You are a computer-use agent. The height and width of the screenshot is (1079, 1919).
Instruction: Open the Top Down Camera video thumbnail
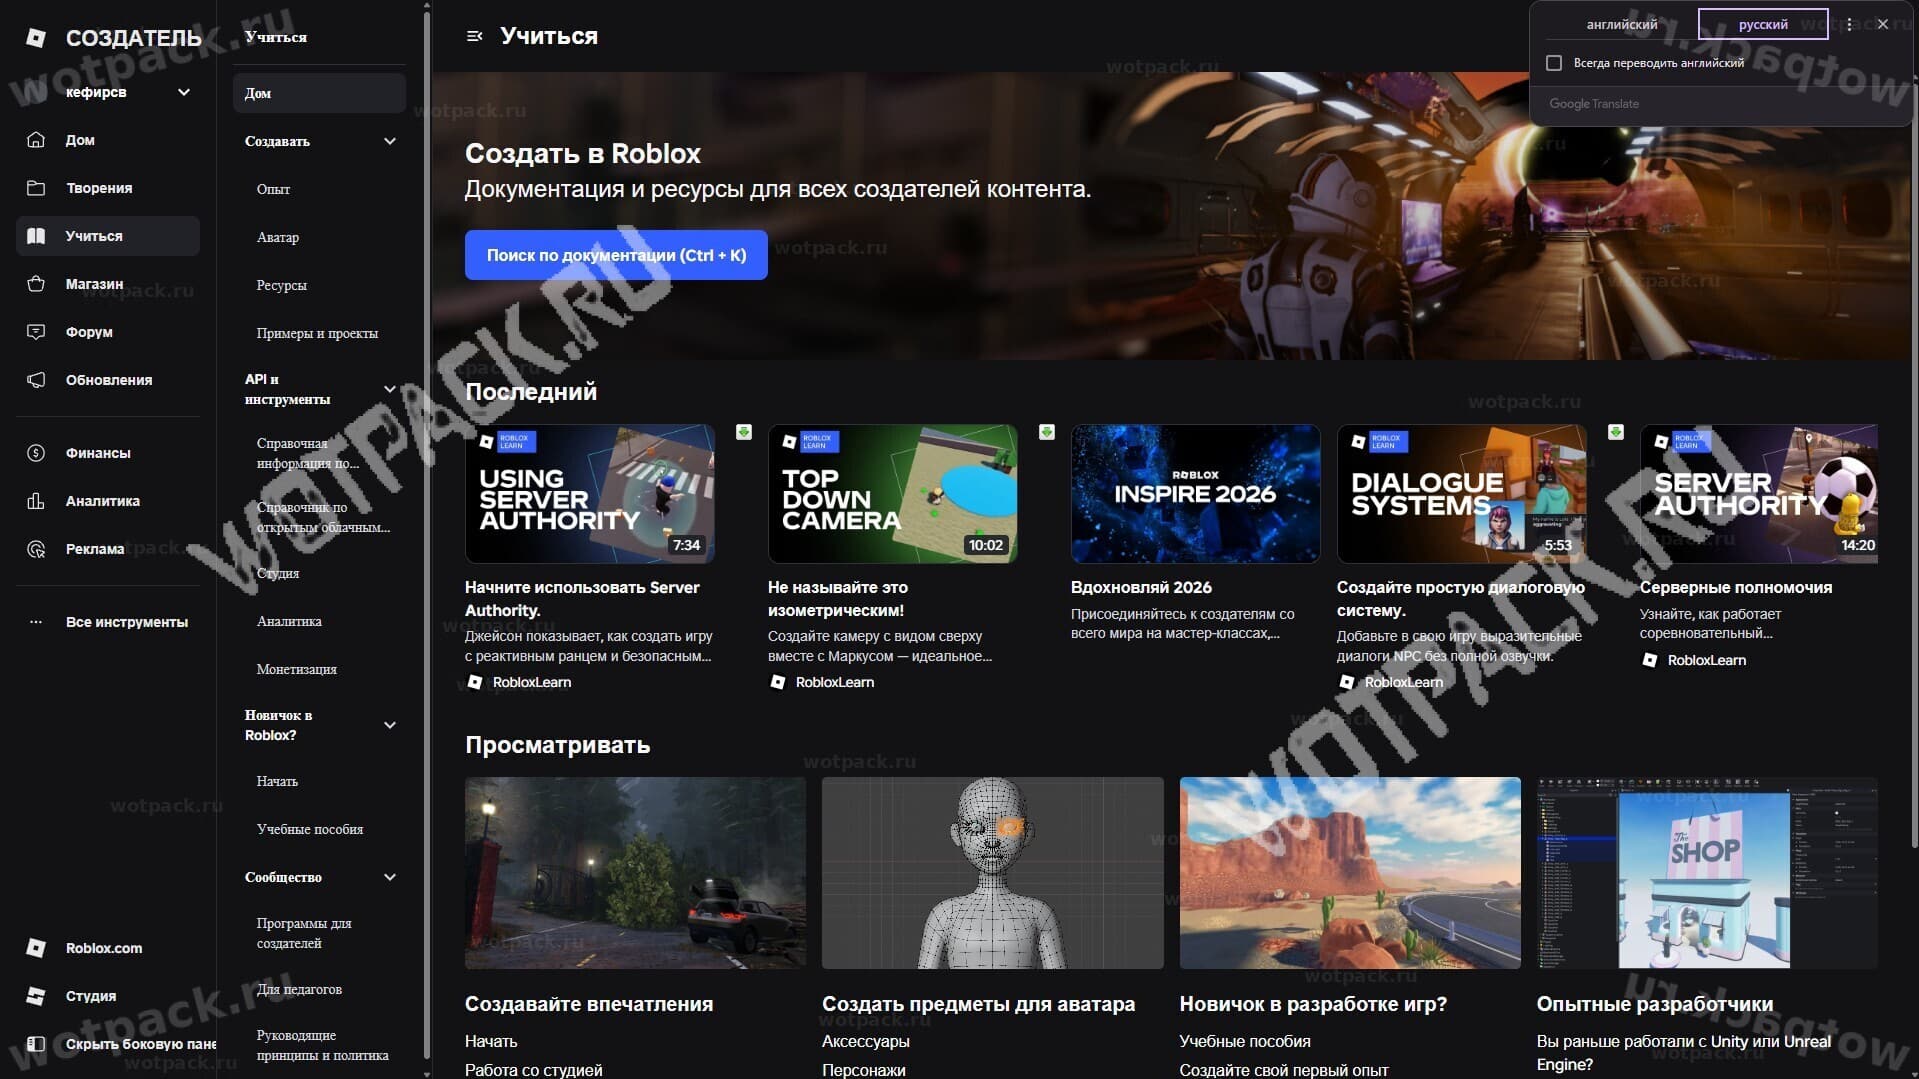(x=893, y=494)
